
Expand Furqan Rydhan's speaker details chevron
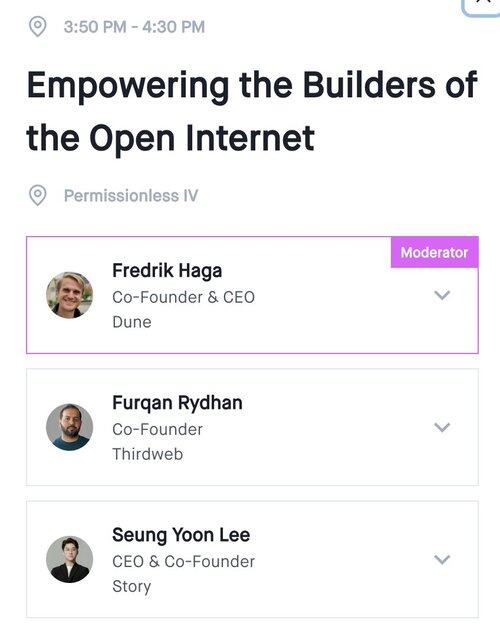(x=442, y=427)
